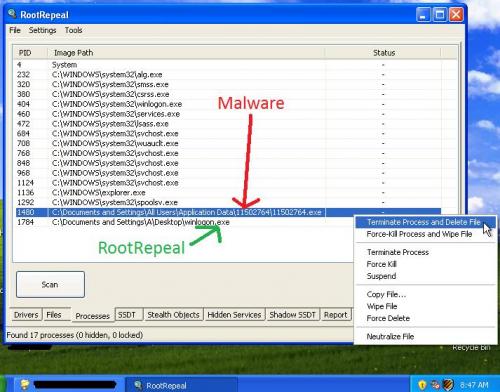Click the RootRepeal title bar app icon

[12, 14]
